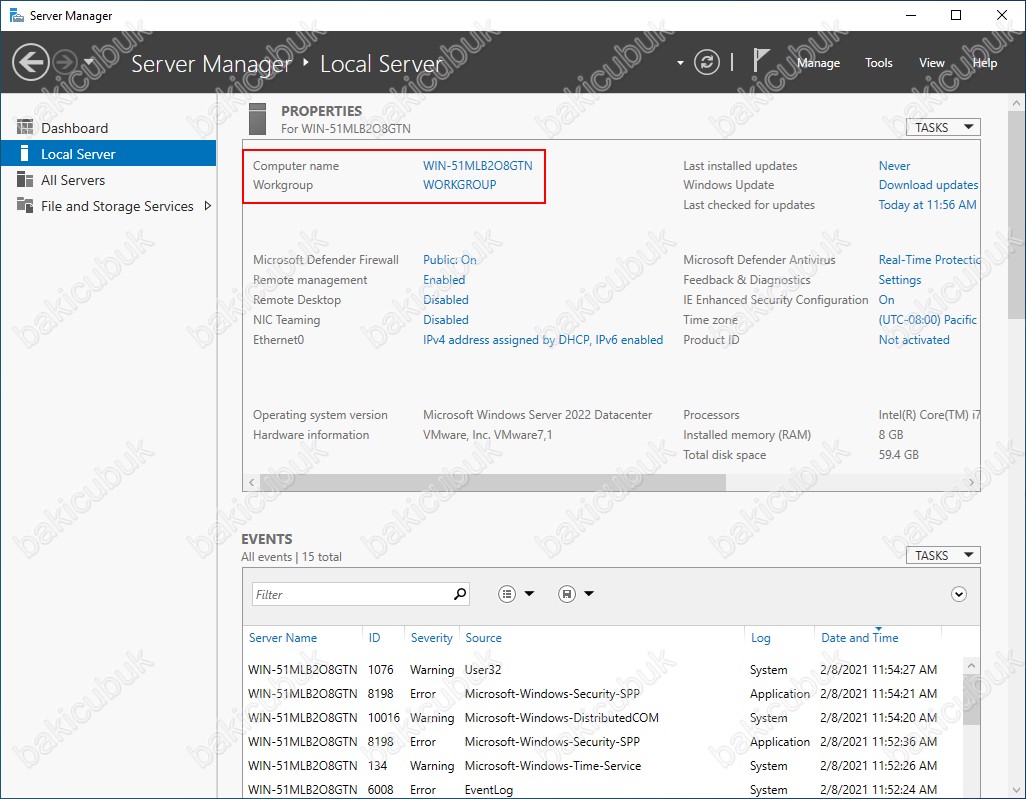Click the Properties horizontal scrollbar thumb
Image resolution: width=1026 pixels, height=799 pixels.
(493, 482)
